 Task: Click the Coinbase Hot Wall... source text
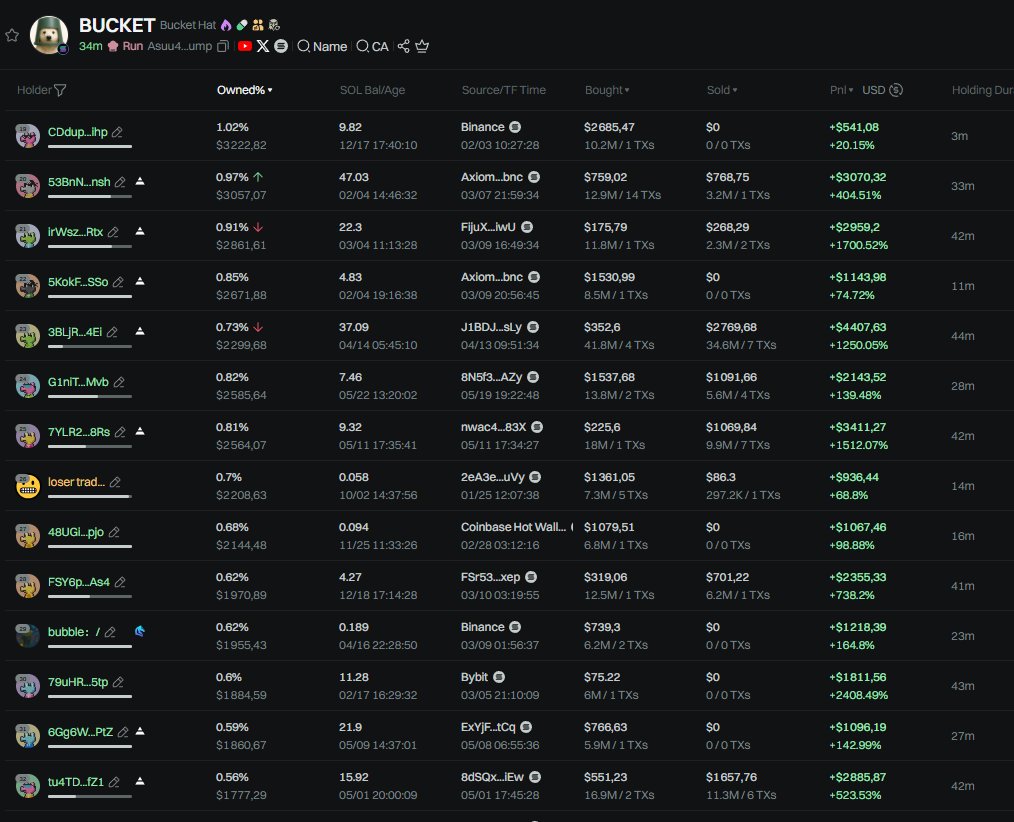(x=513, y=527)
